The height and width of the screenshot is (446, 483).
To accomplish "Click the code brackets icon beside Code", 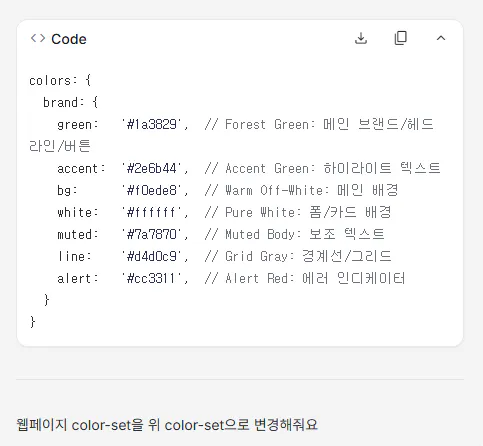I will [38, 38].
